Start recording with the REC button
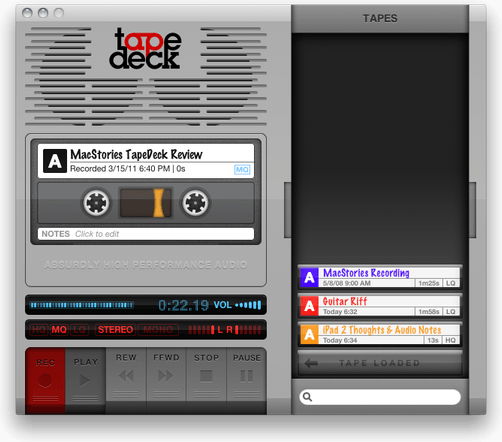 (x=45, y=381)
